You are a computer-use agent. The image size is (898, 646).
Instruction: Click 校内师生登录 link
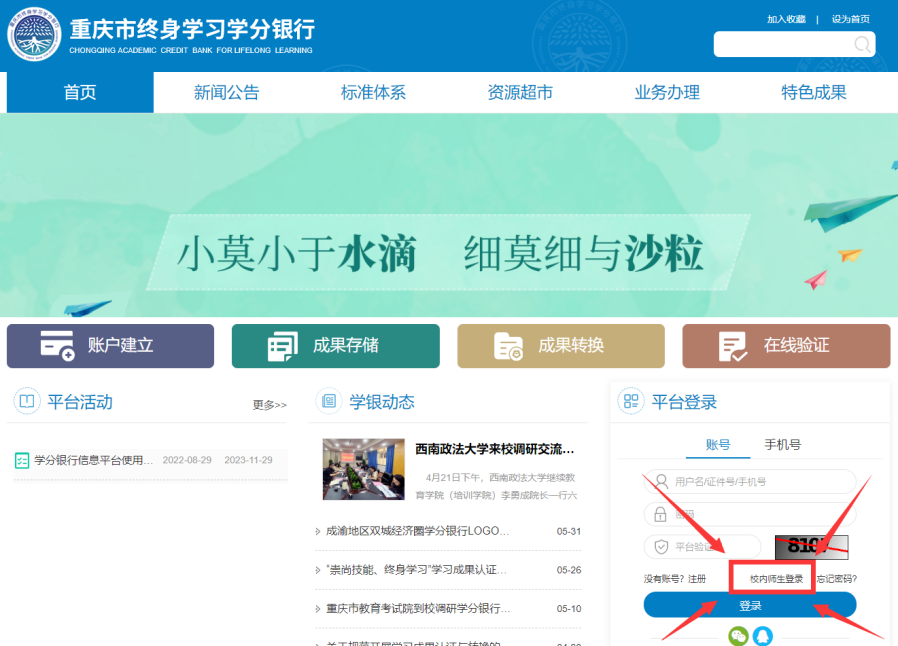[x=776, y=578]
